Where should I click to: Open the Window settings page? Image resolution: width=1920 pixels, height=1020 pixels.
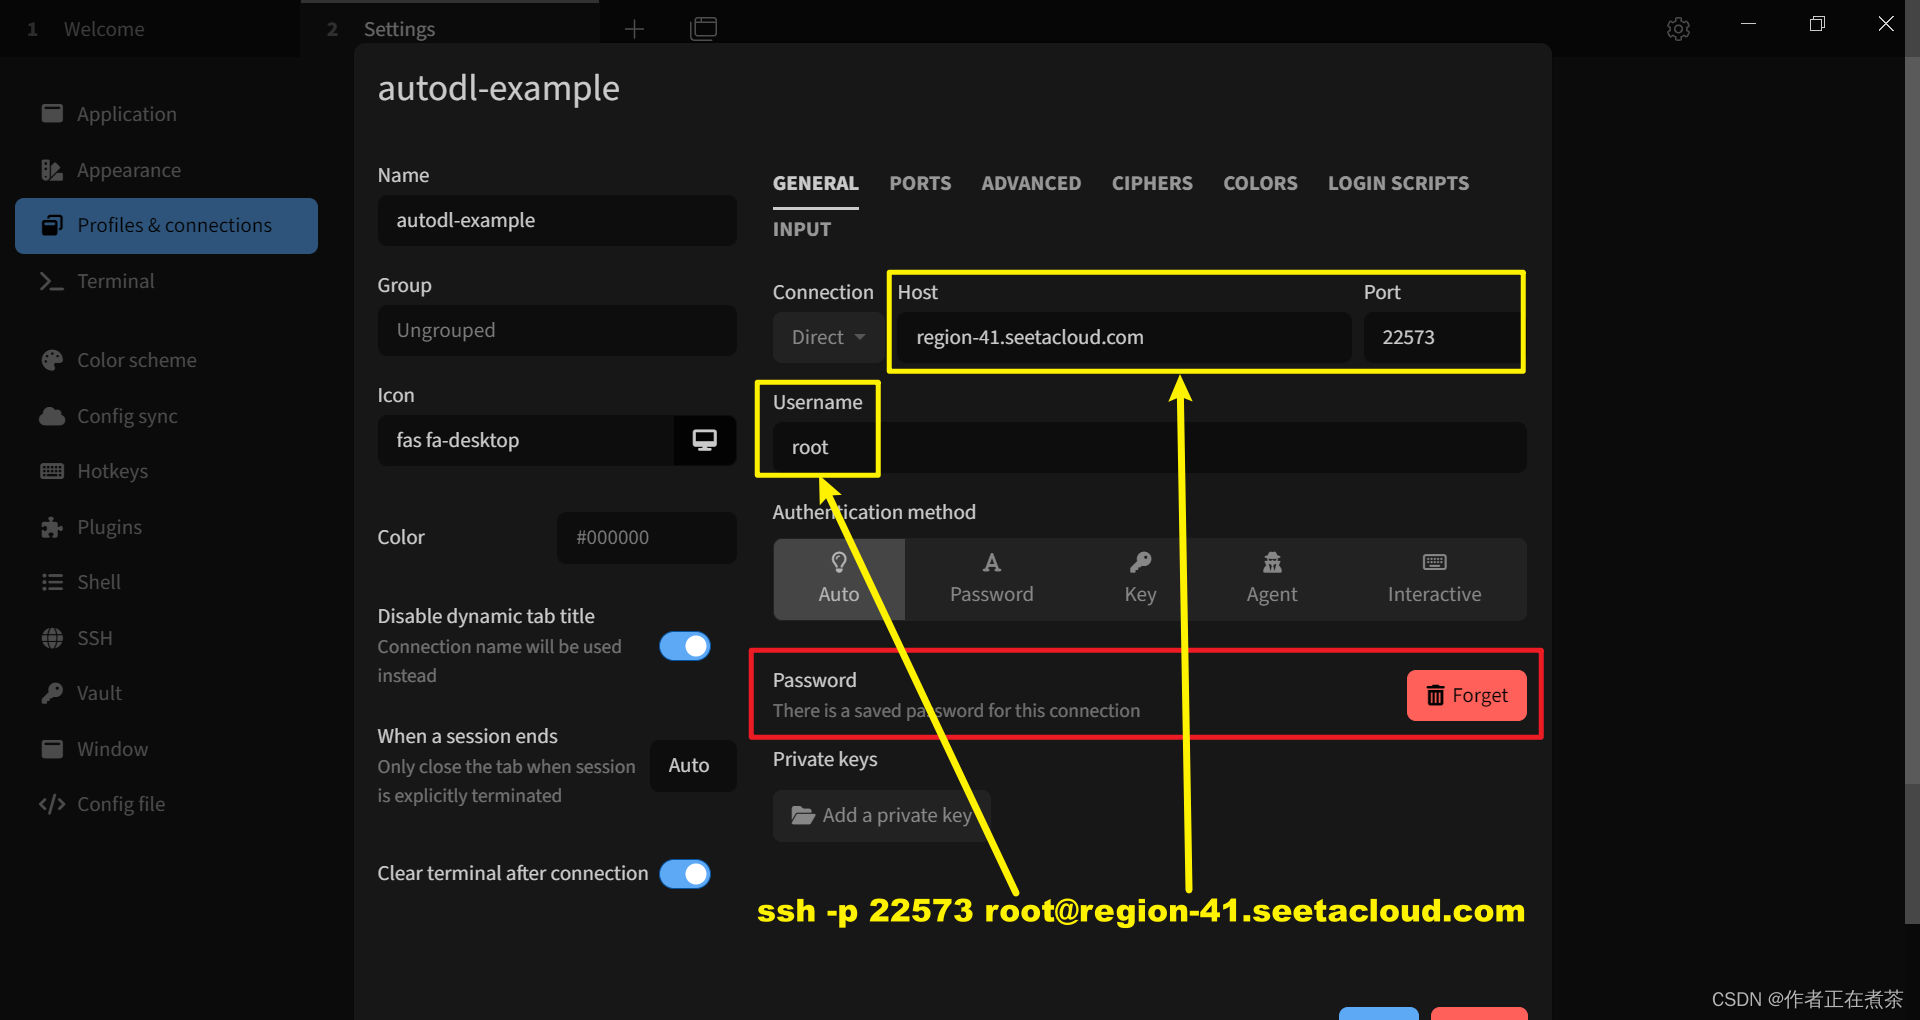(x=166, y=749)
